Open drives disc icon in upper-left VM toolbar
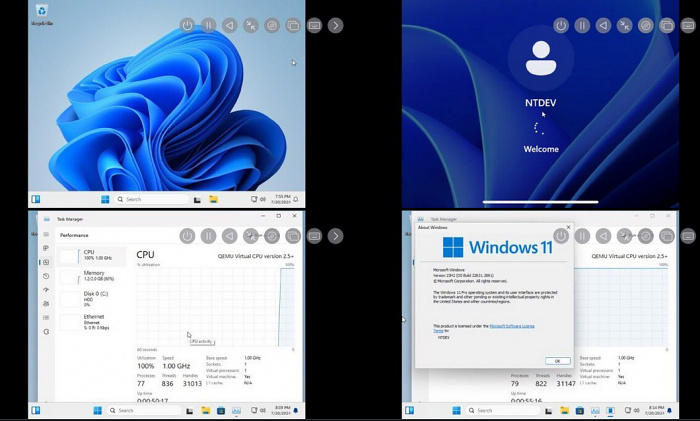 pyautogui.click(x=272, y=25)
